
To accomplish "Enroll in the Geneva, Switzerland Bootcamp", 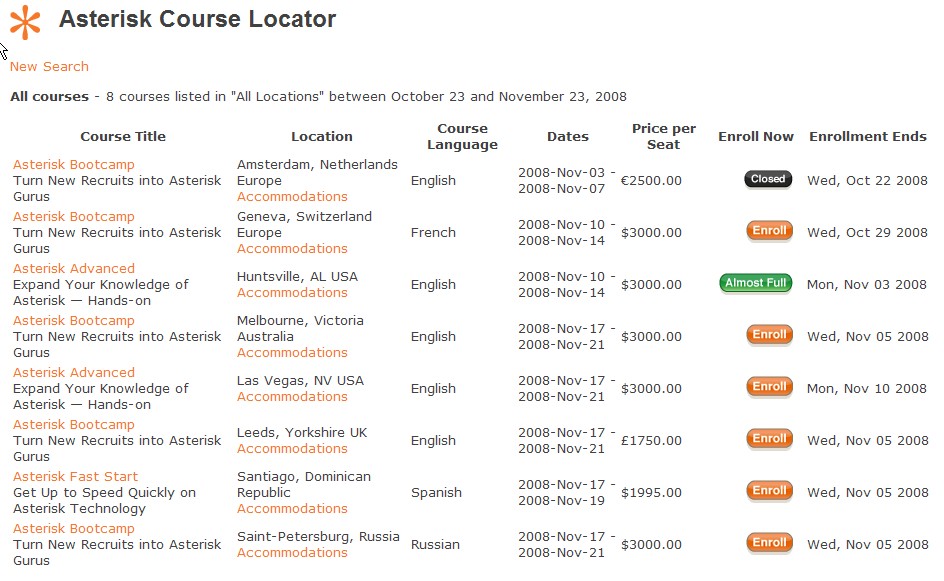I will (769, 231).
